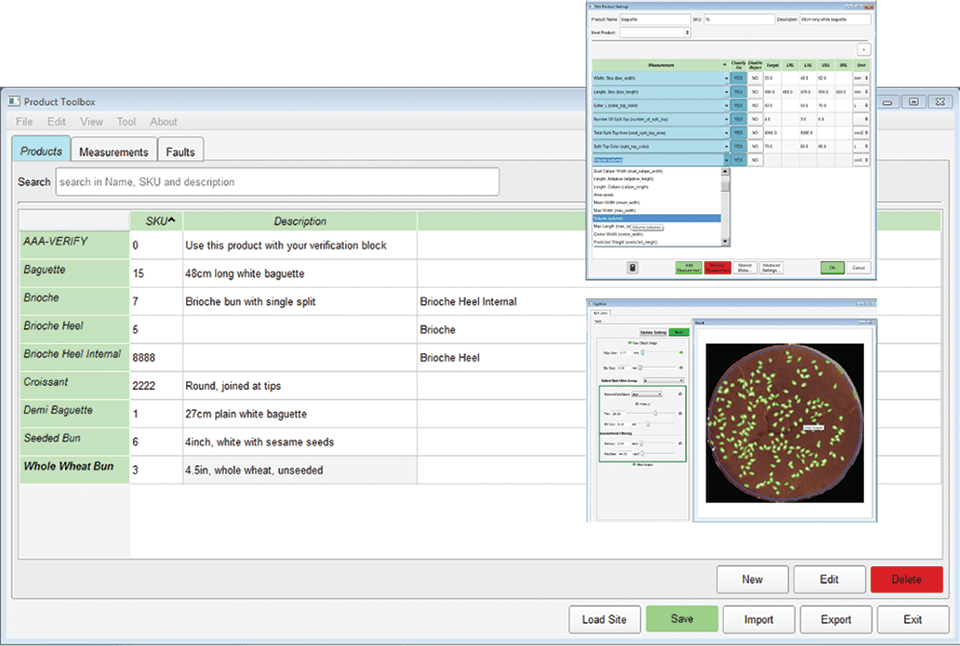
Task: Toggle the eye icon beside the Min Size slider
Action: 680,443
